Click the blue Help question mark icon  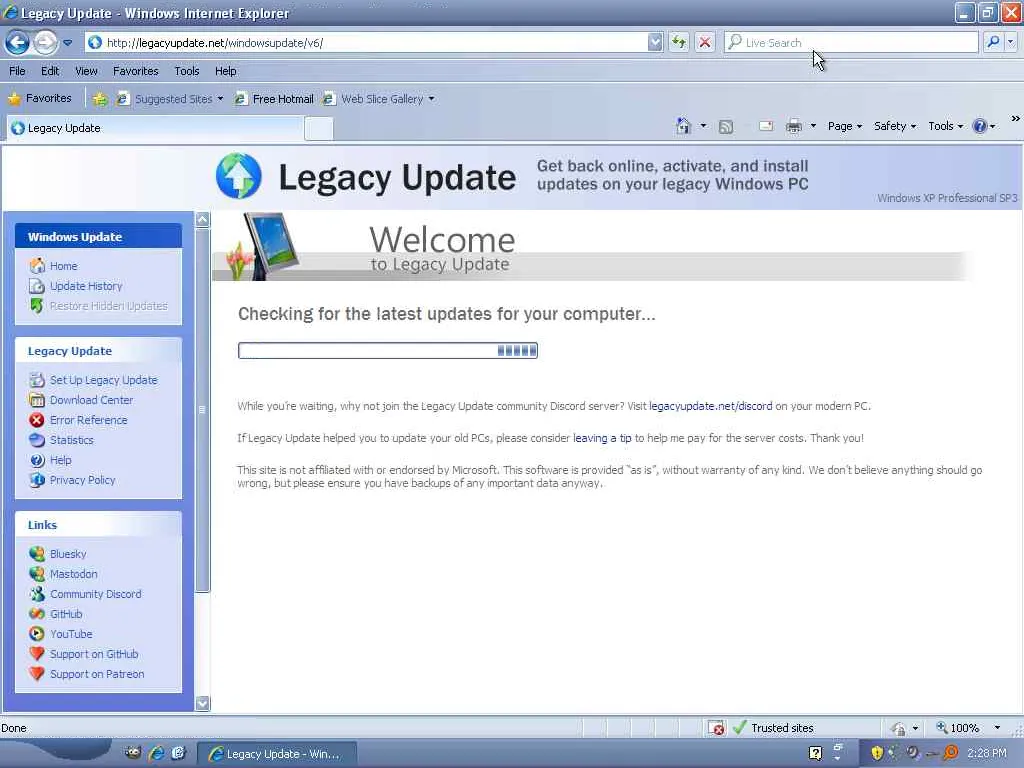(x=980, y=126)
